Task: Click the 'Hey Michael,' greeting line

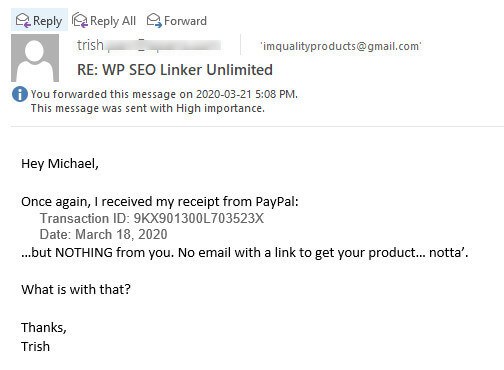Action: pos(60,164)
